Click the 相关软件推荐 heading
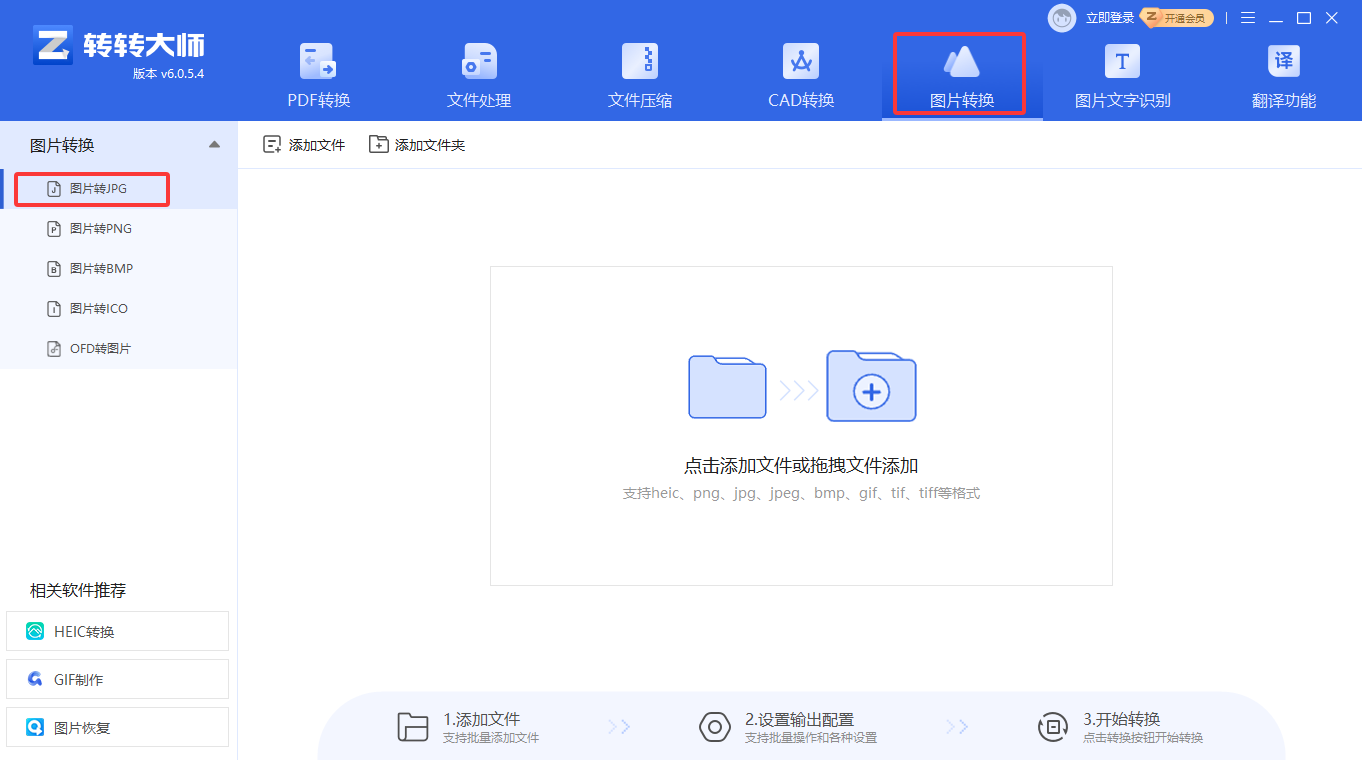This screenshot has width=1362, height=760. [x=78, y=590]
